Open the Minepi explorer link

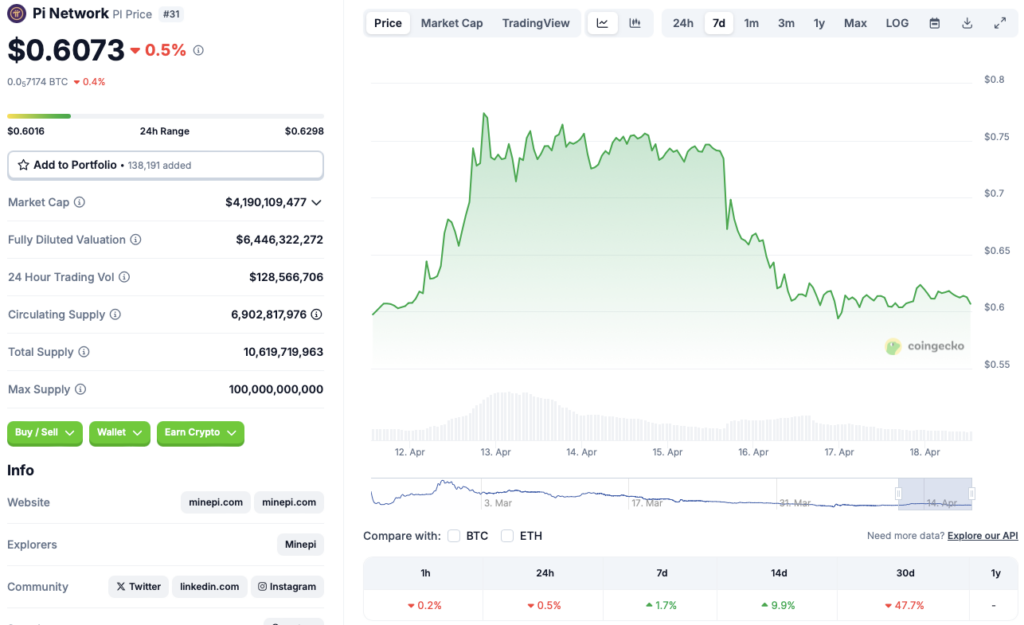[x=300, y=544]
